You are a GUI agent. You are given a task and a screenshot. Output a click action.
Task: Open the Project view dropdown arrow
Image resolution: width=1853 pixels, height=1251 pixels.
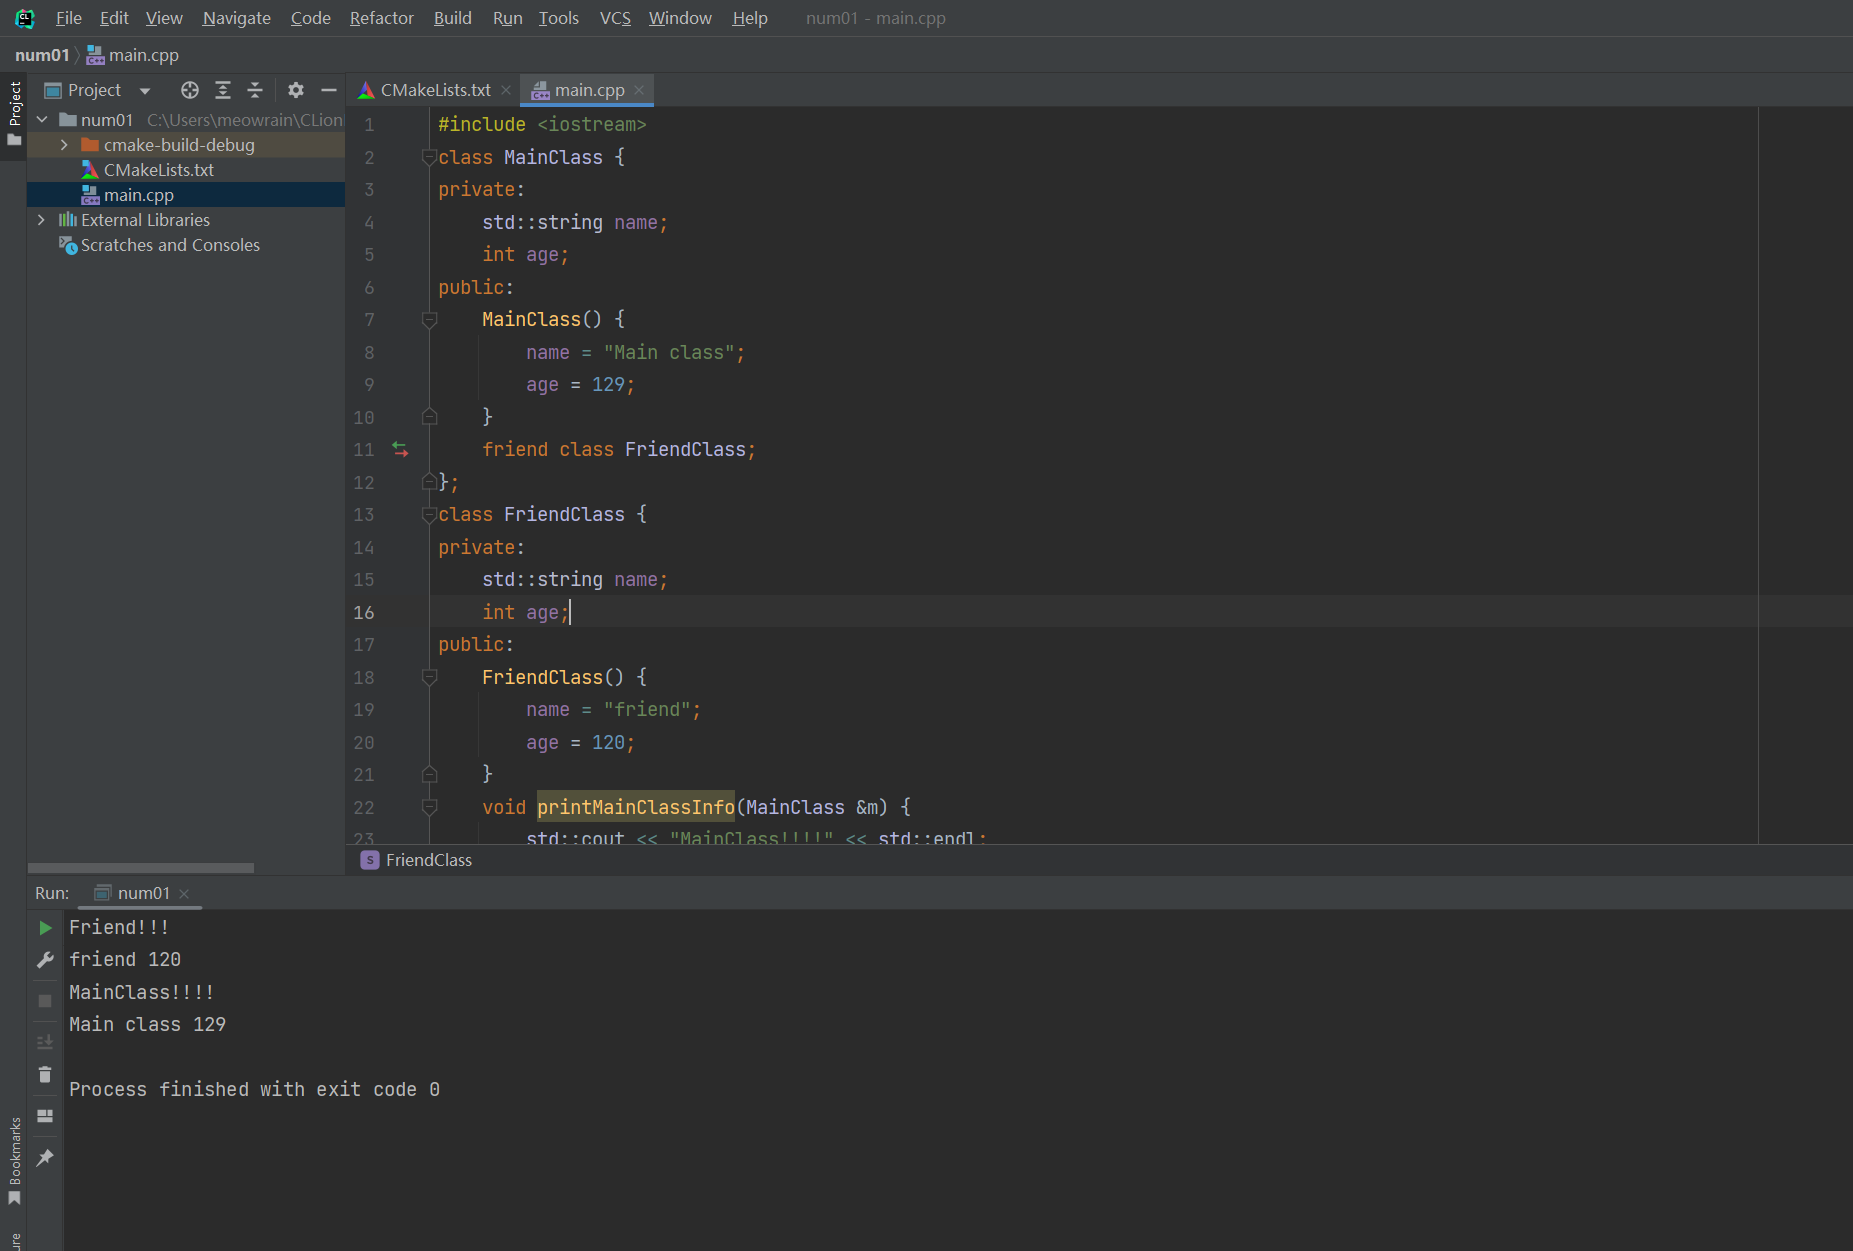(145, 91)
